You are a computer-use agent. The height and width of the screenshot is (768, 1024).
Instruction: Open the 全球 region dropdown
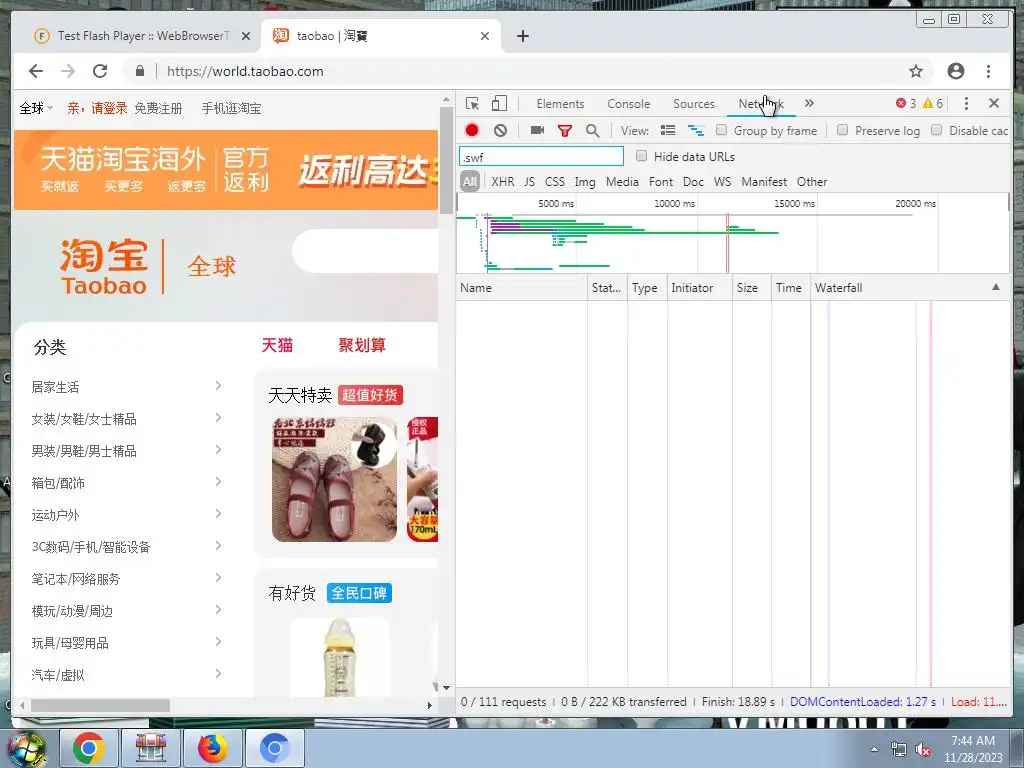pyautogui.click(x=36, y=108)
